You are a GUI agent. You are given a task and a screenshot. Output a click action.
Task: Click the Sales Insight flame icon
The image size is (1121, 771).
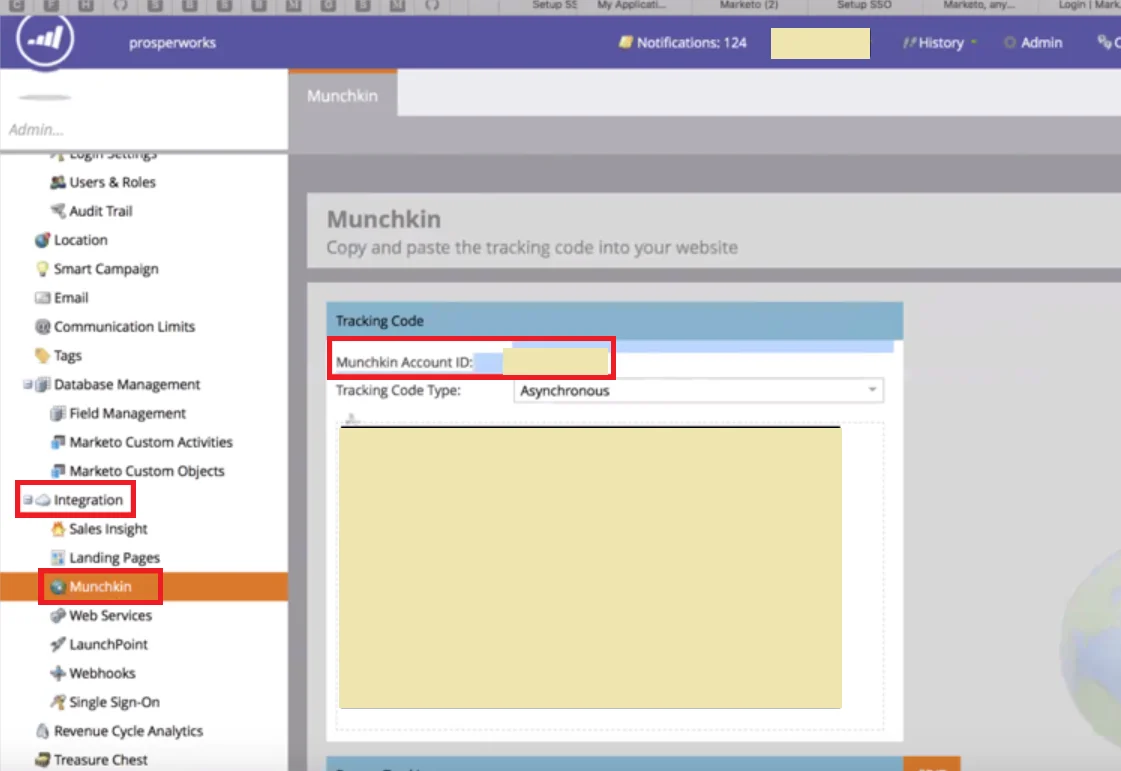58,529
